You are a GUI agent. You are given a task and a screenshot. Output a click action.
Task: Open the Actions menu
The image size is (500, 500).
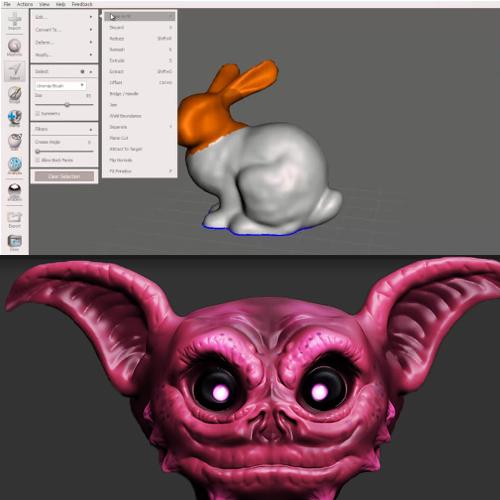[25, 4]
